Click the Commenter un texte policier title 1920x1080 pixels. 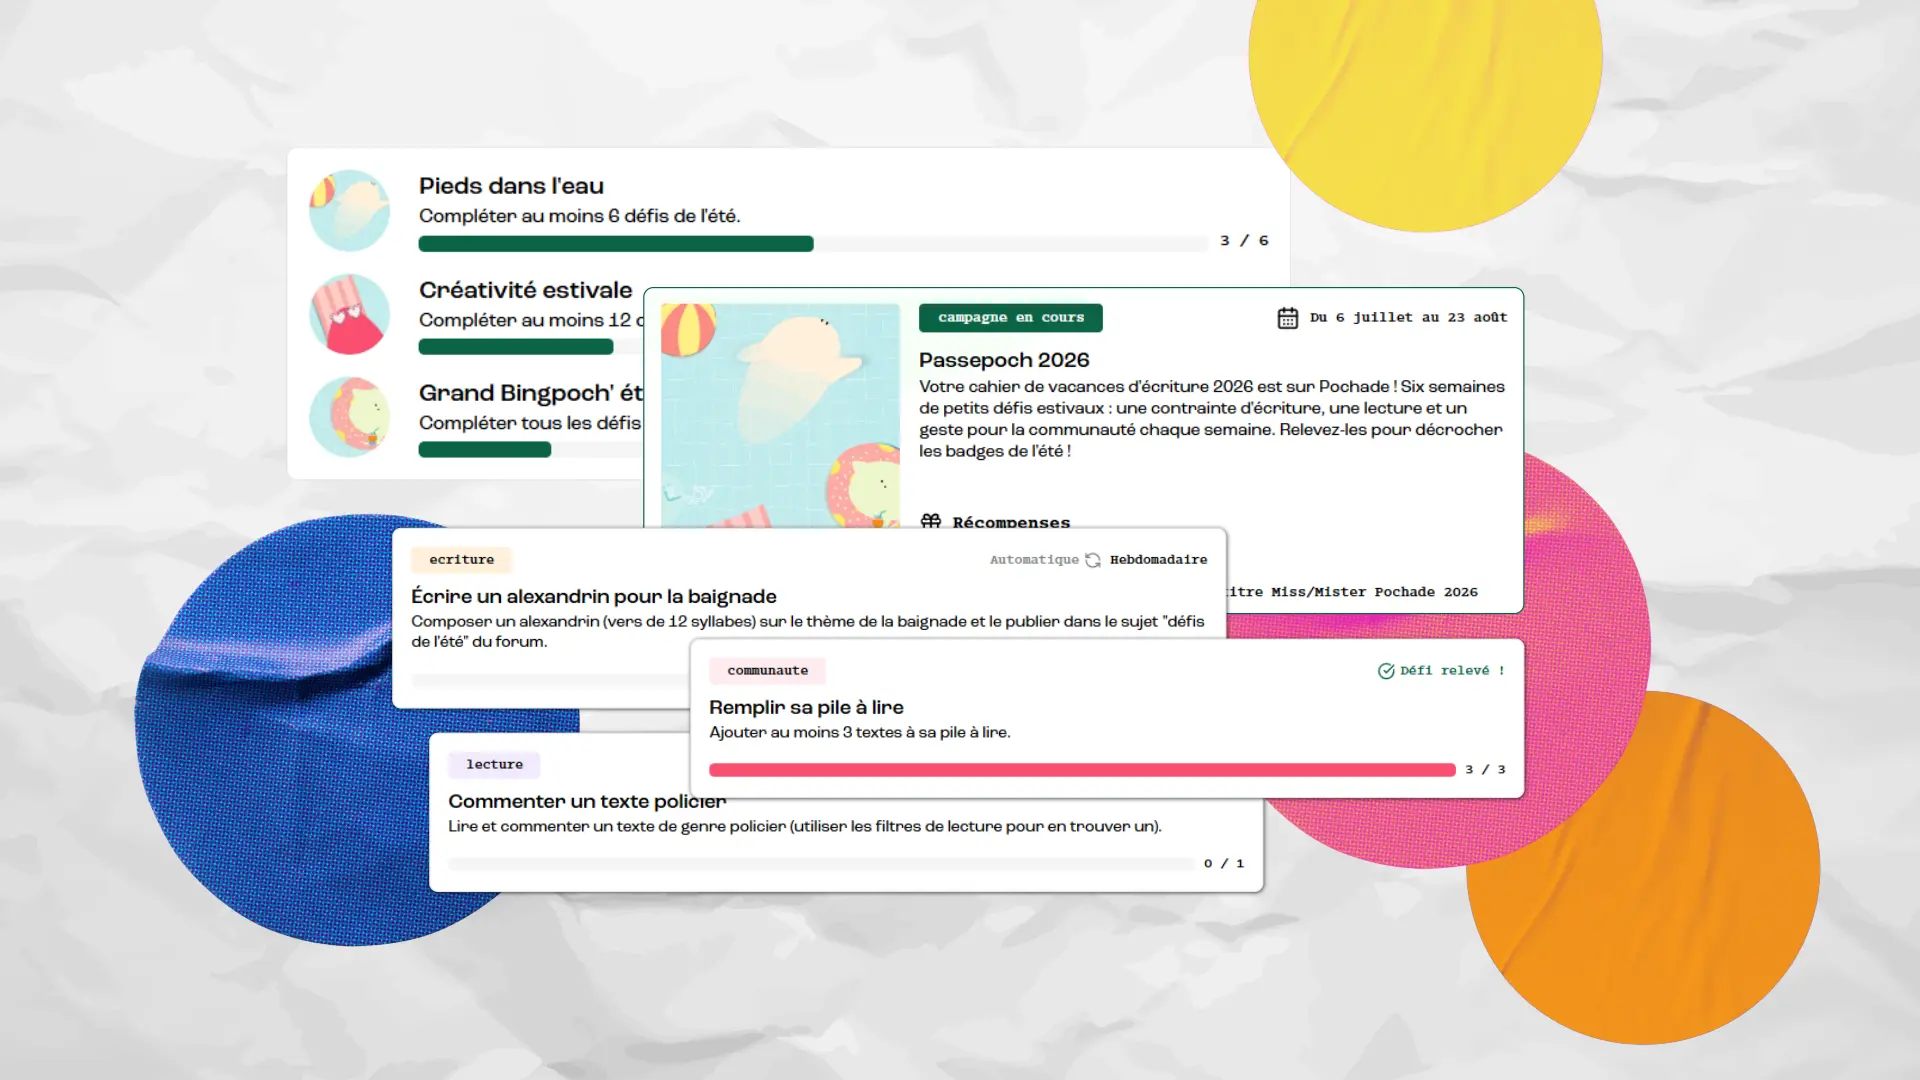point(587,802)
